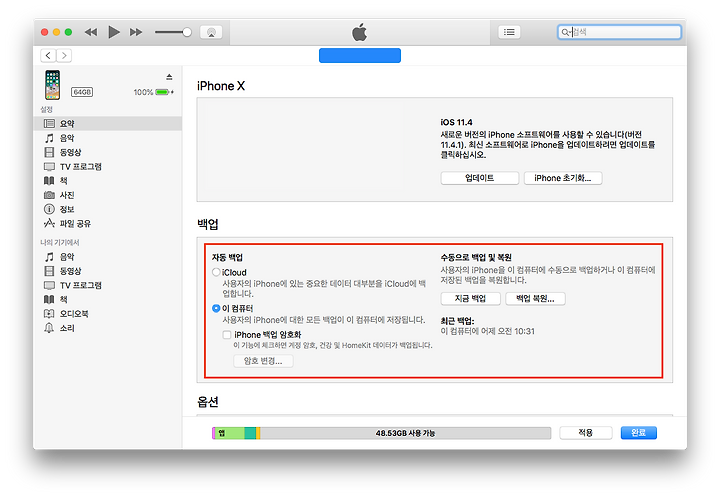The width and height of the screenshot is (720, 497).
Task: Go back with the left chevron
Action: [x=48, y=56]
